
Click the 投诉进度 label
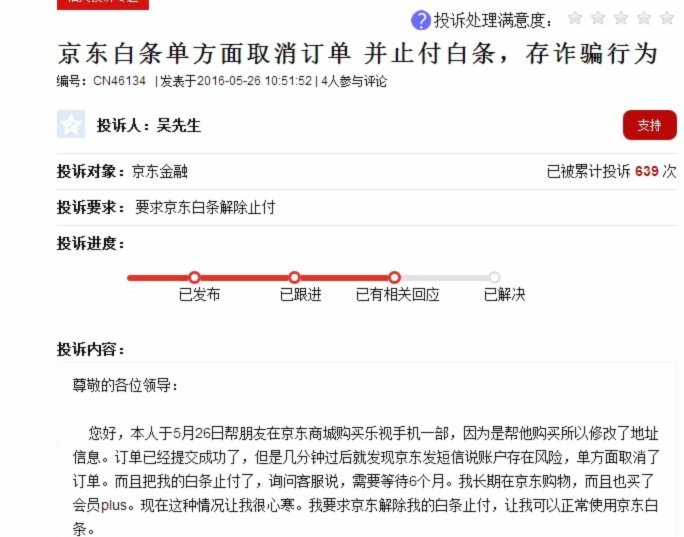point(90,243)
